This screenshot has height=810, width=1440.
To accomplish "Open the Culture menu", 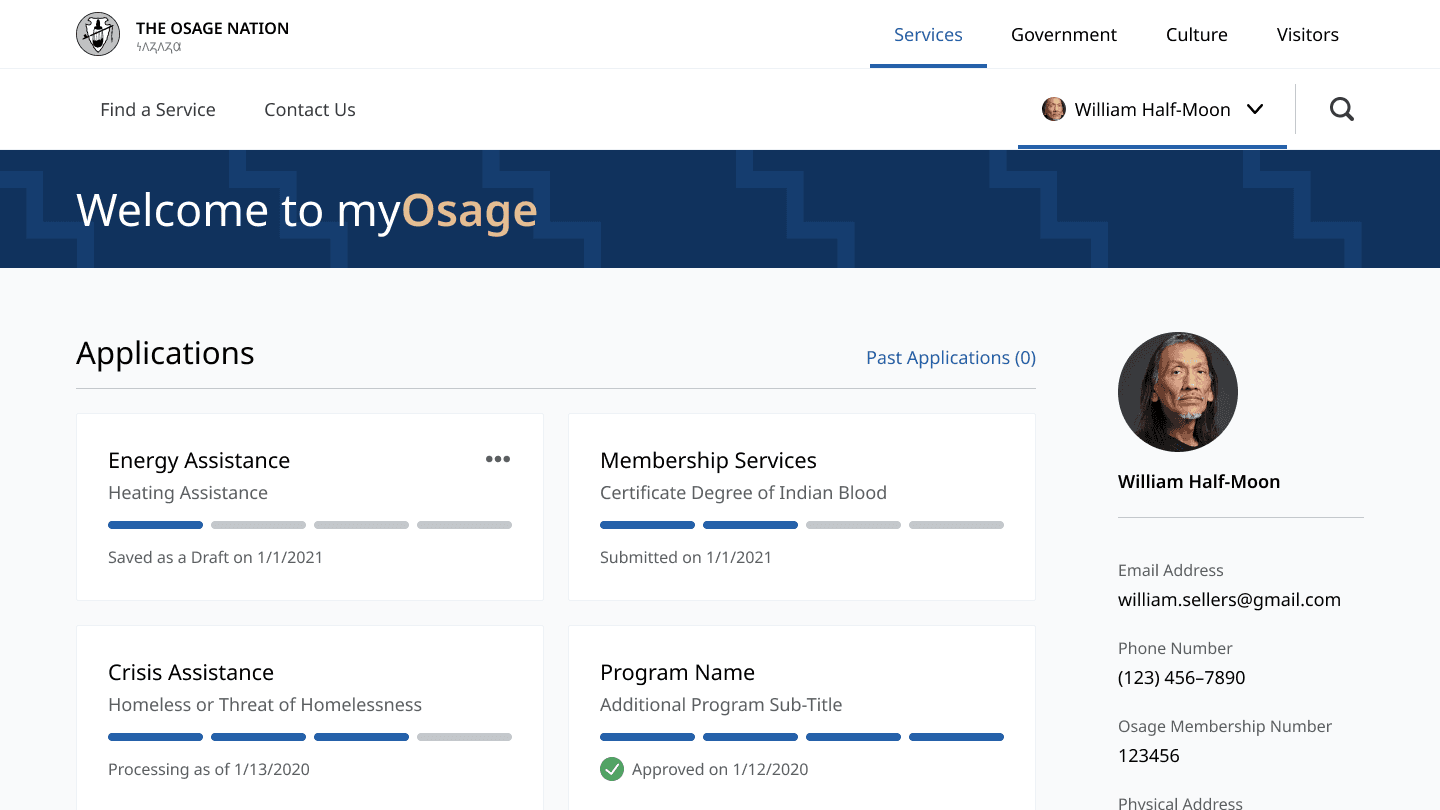I will coord(1197,35).
